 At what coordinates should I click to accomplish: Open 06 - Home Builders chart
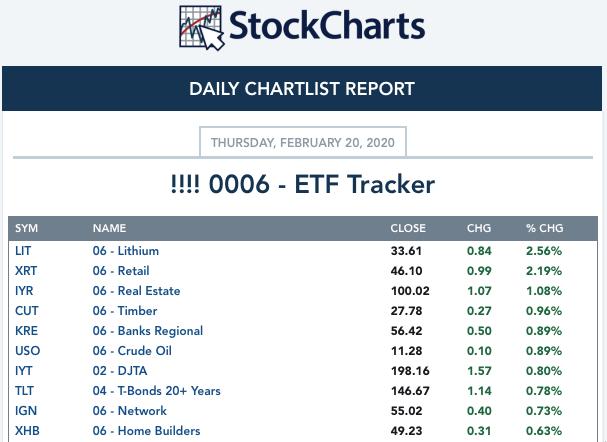pos(146,431)
